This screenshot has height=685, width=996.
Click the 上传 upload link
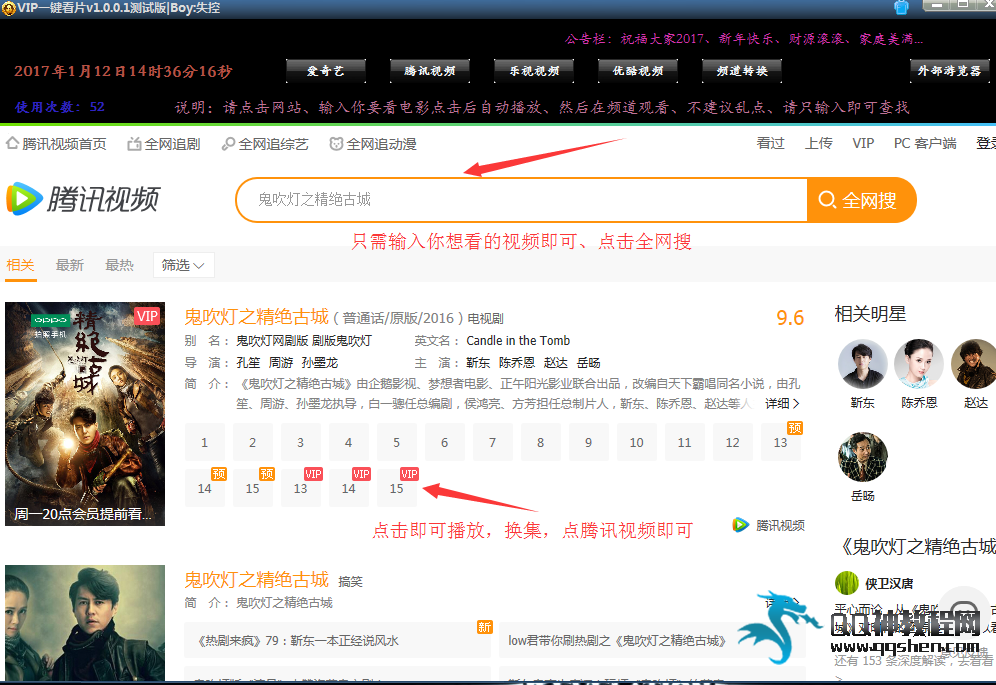click(x=819, y=144)
